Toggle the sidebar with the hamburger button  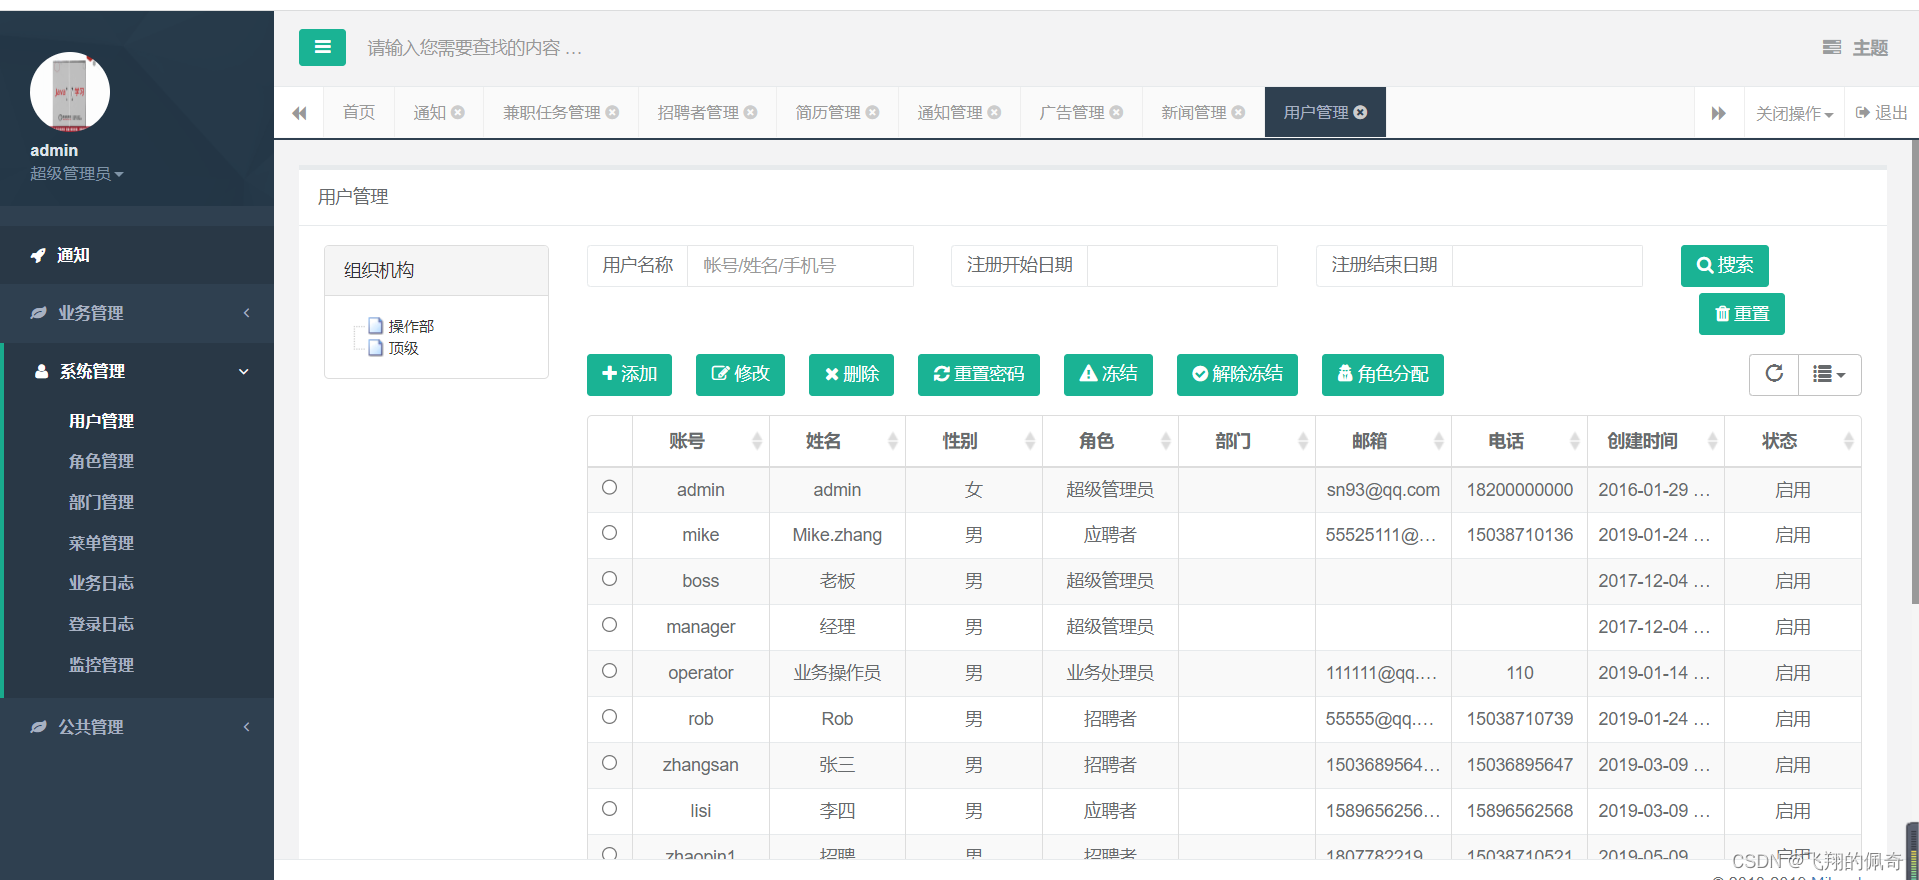click(x=322, y=47)
